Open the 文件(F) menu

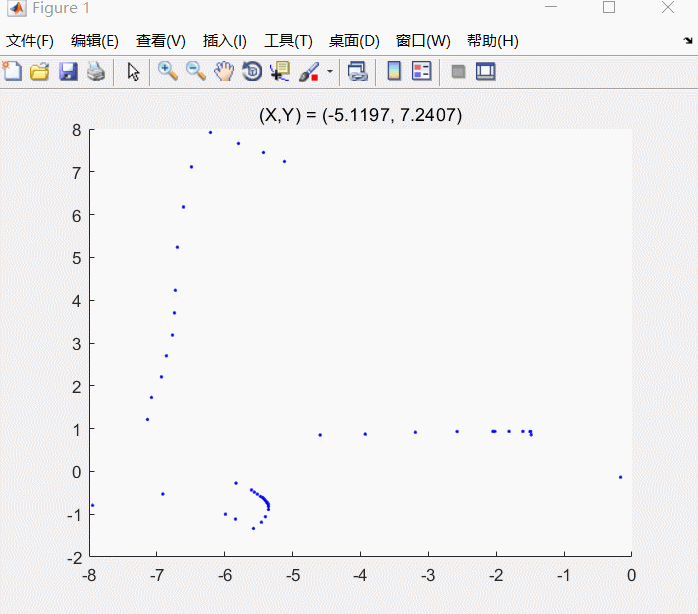(x=30, y=41)
